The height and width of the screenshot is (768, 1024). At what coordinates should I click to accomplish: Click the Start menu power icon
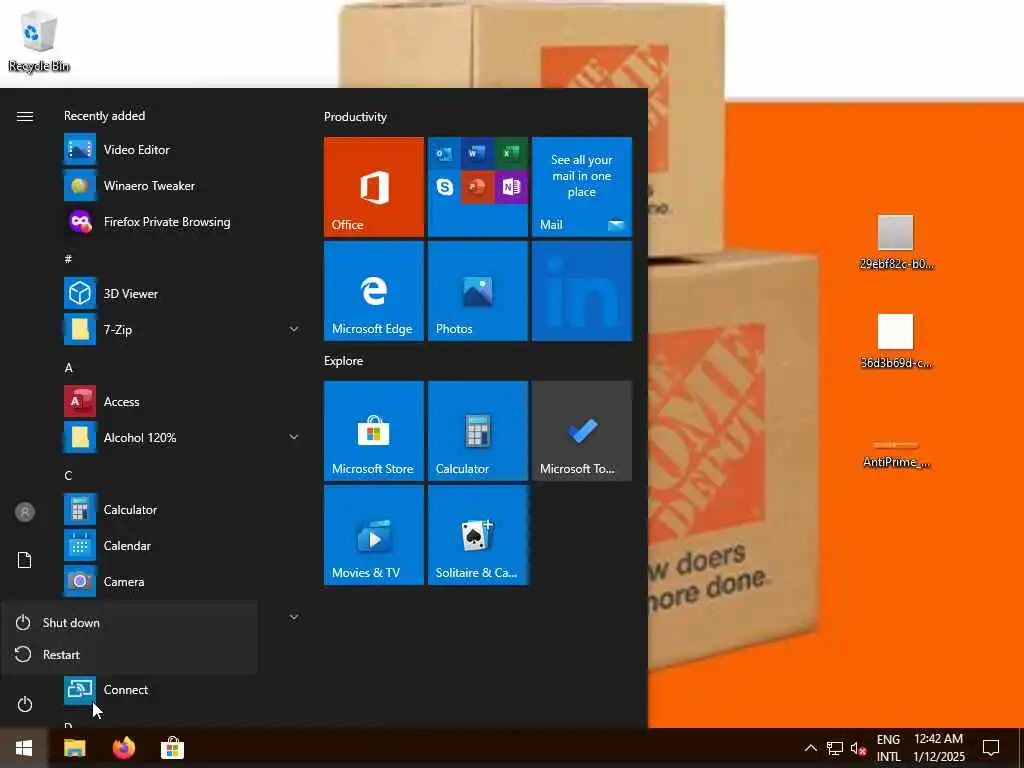25,705
